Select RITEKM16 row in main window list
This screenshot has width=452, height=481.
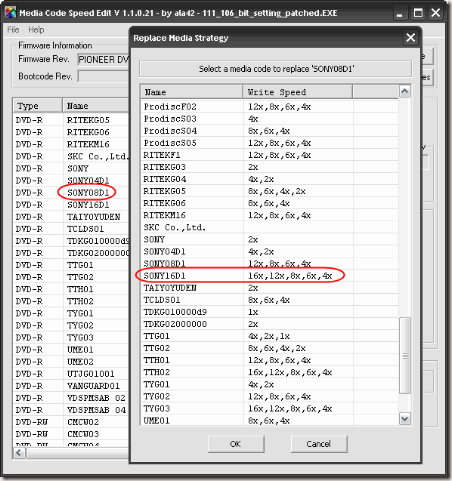(x=71, y=144)
